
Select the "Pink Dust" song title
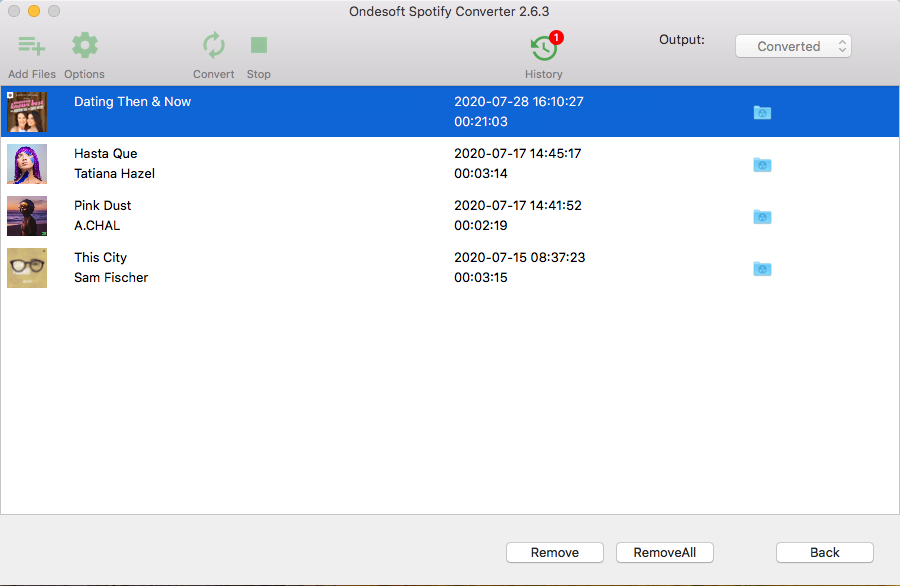(103, 205)
